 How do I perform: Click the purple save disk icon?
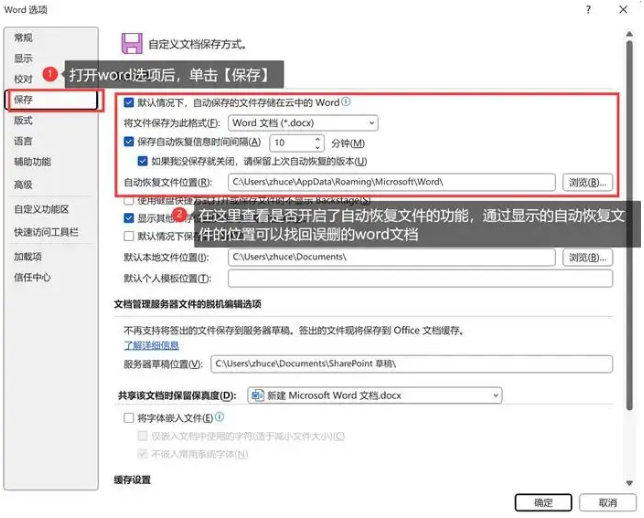click(x=132, y=44)
